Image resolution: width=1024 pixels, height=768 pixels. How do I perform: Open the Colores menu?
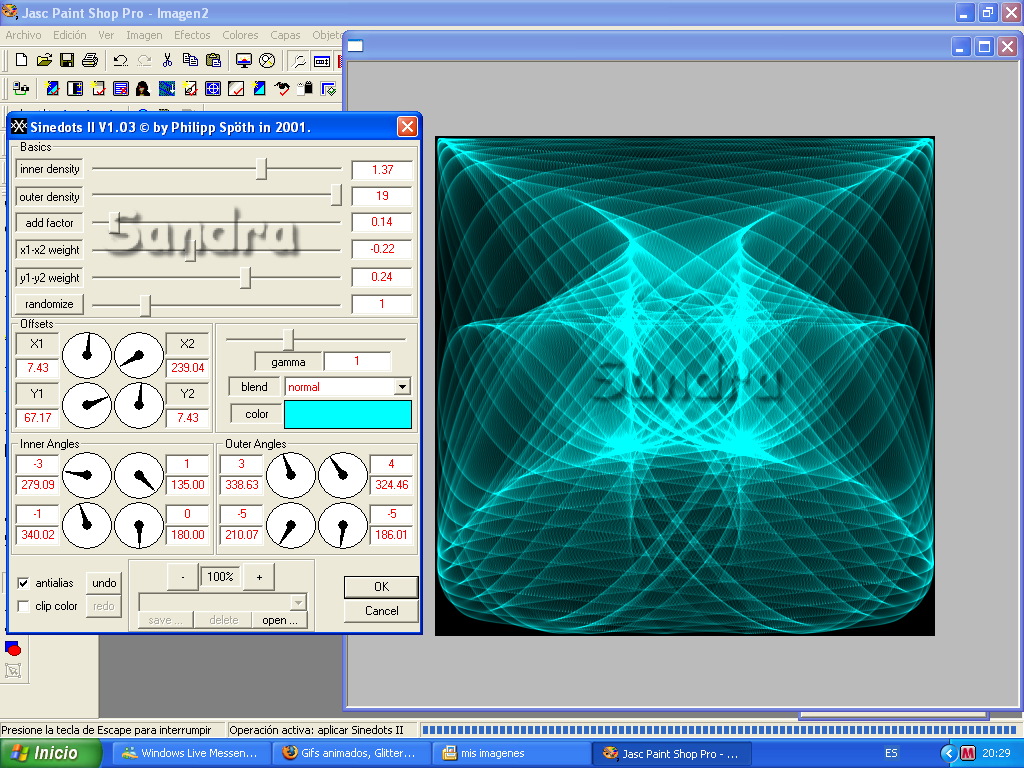pyautogui.click(x=240, y=35)
